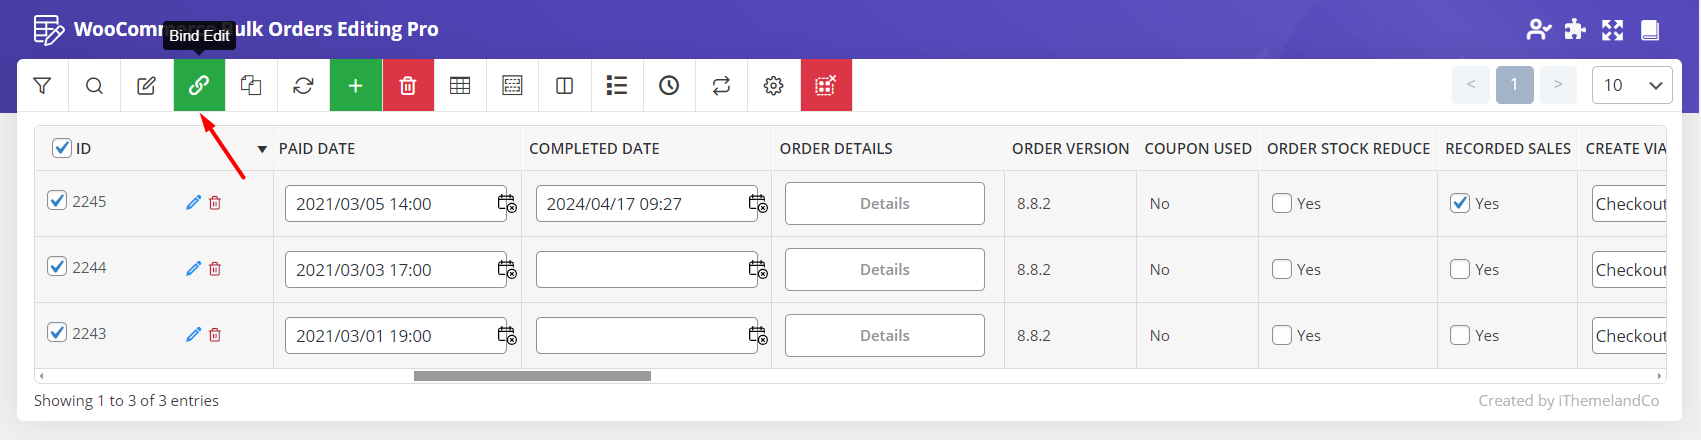The height and width of the screenshot is (440, 1701).
Task: Click the horizontal scrollbar thumb under the table
Action: pos(532,376)
